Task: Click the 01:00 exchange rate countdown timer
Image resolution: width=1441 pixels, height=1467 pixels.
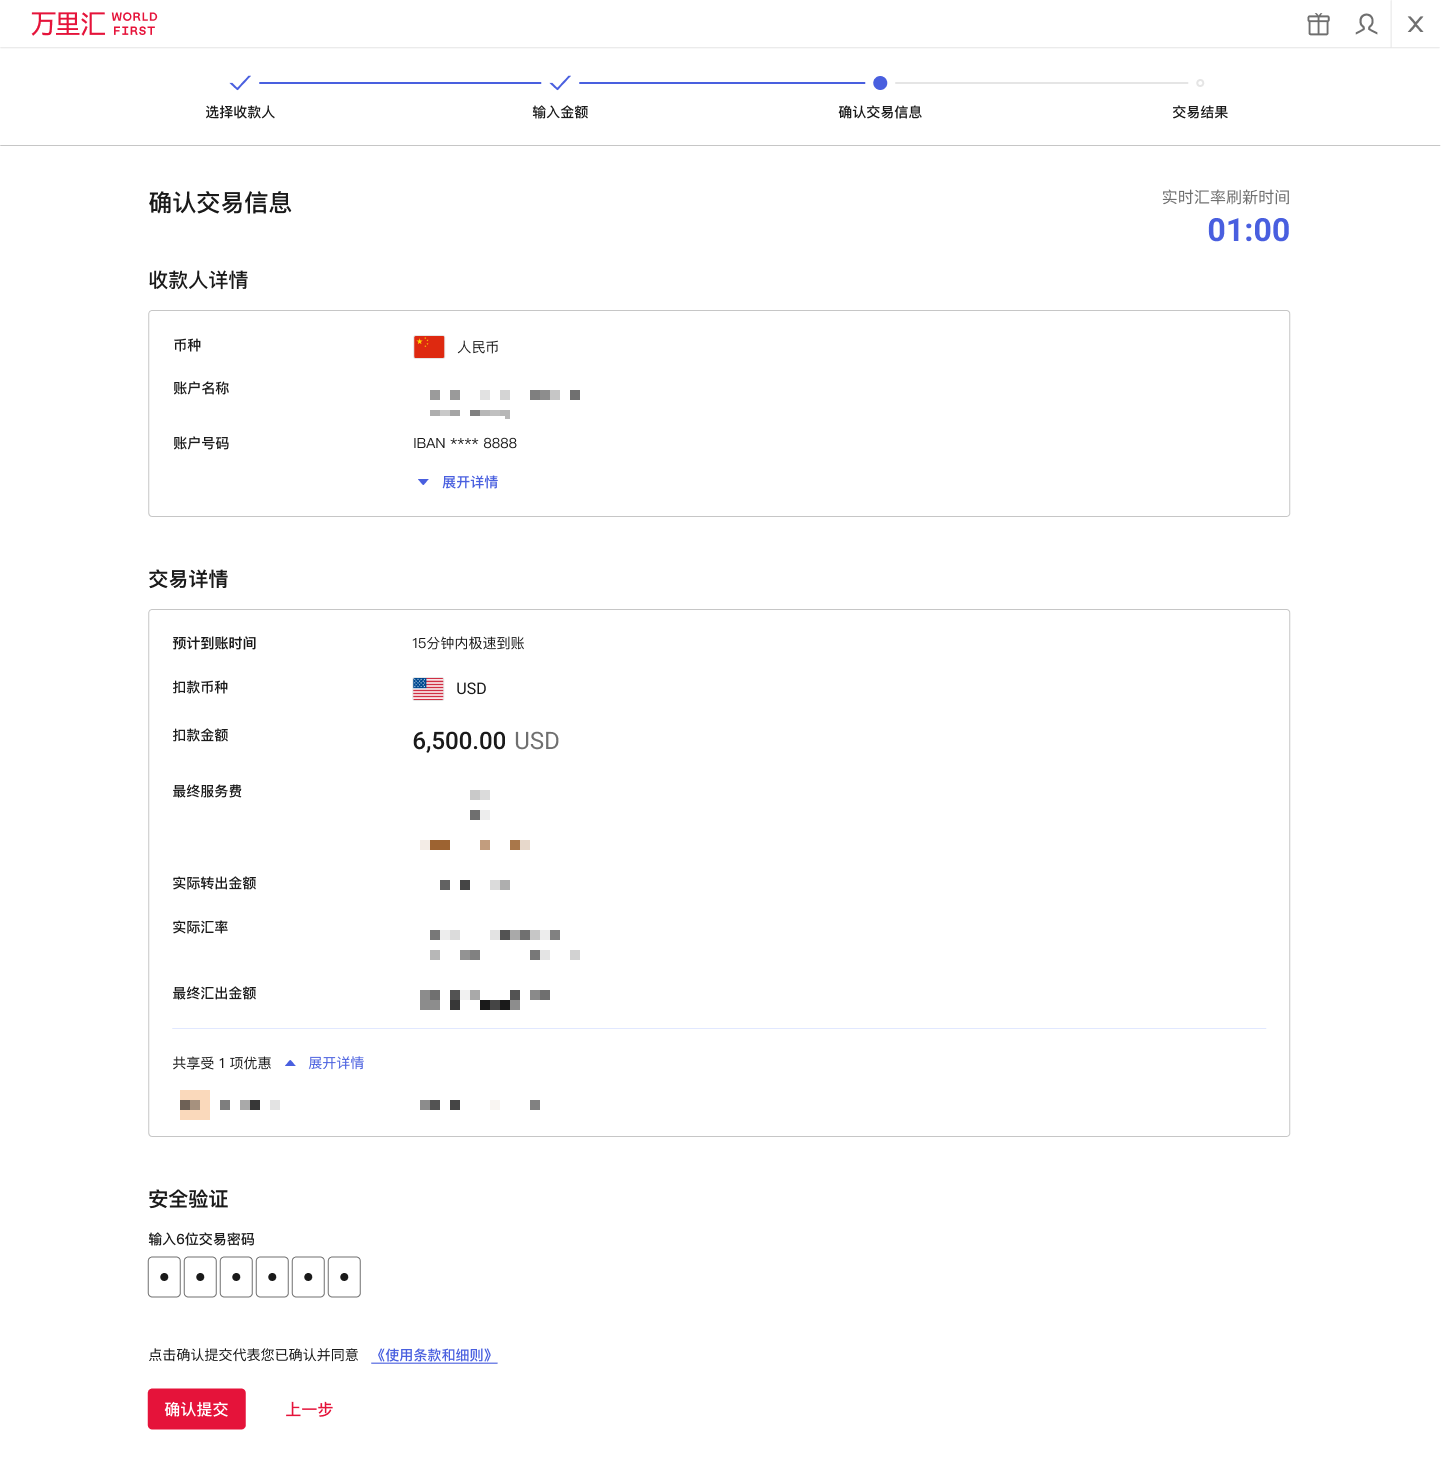Action: [1248, 230]
